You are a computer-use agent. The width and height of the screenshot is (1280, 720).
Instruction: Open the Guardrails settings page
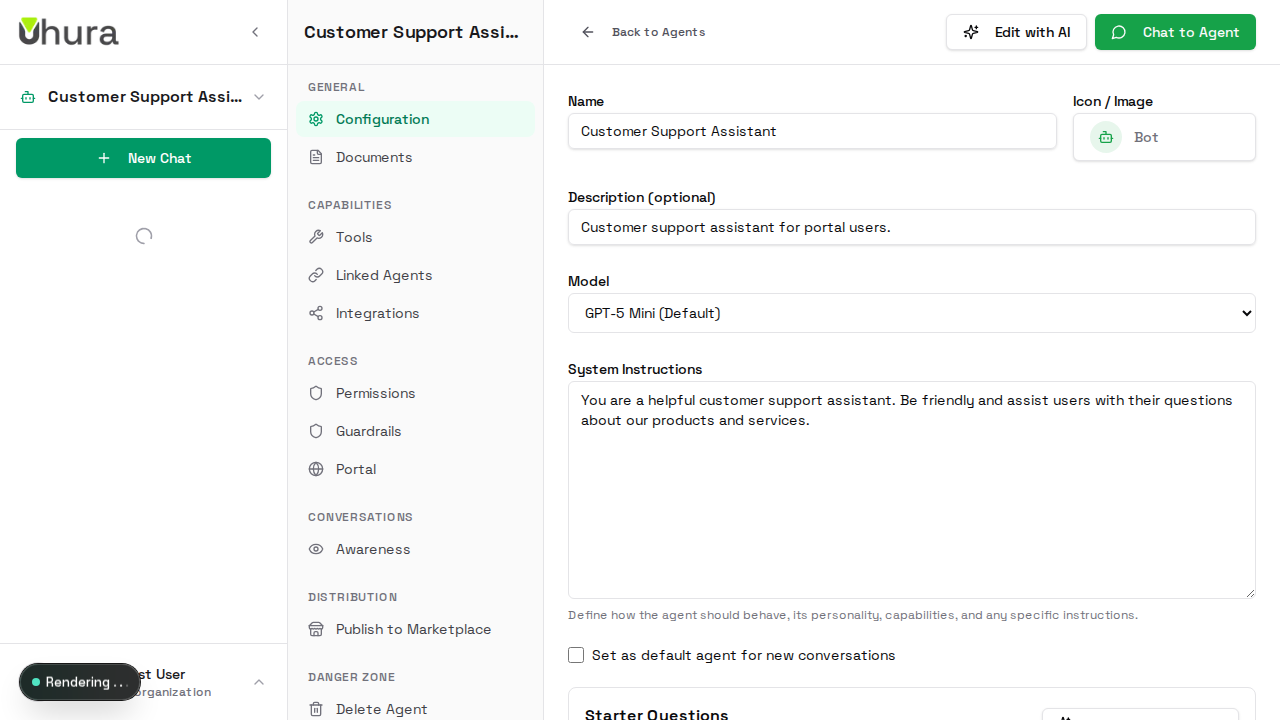pos(368,431)
